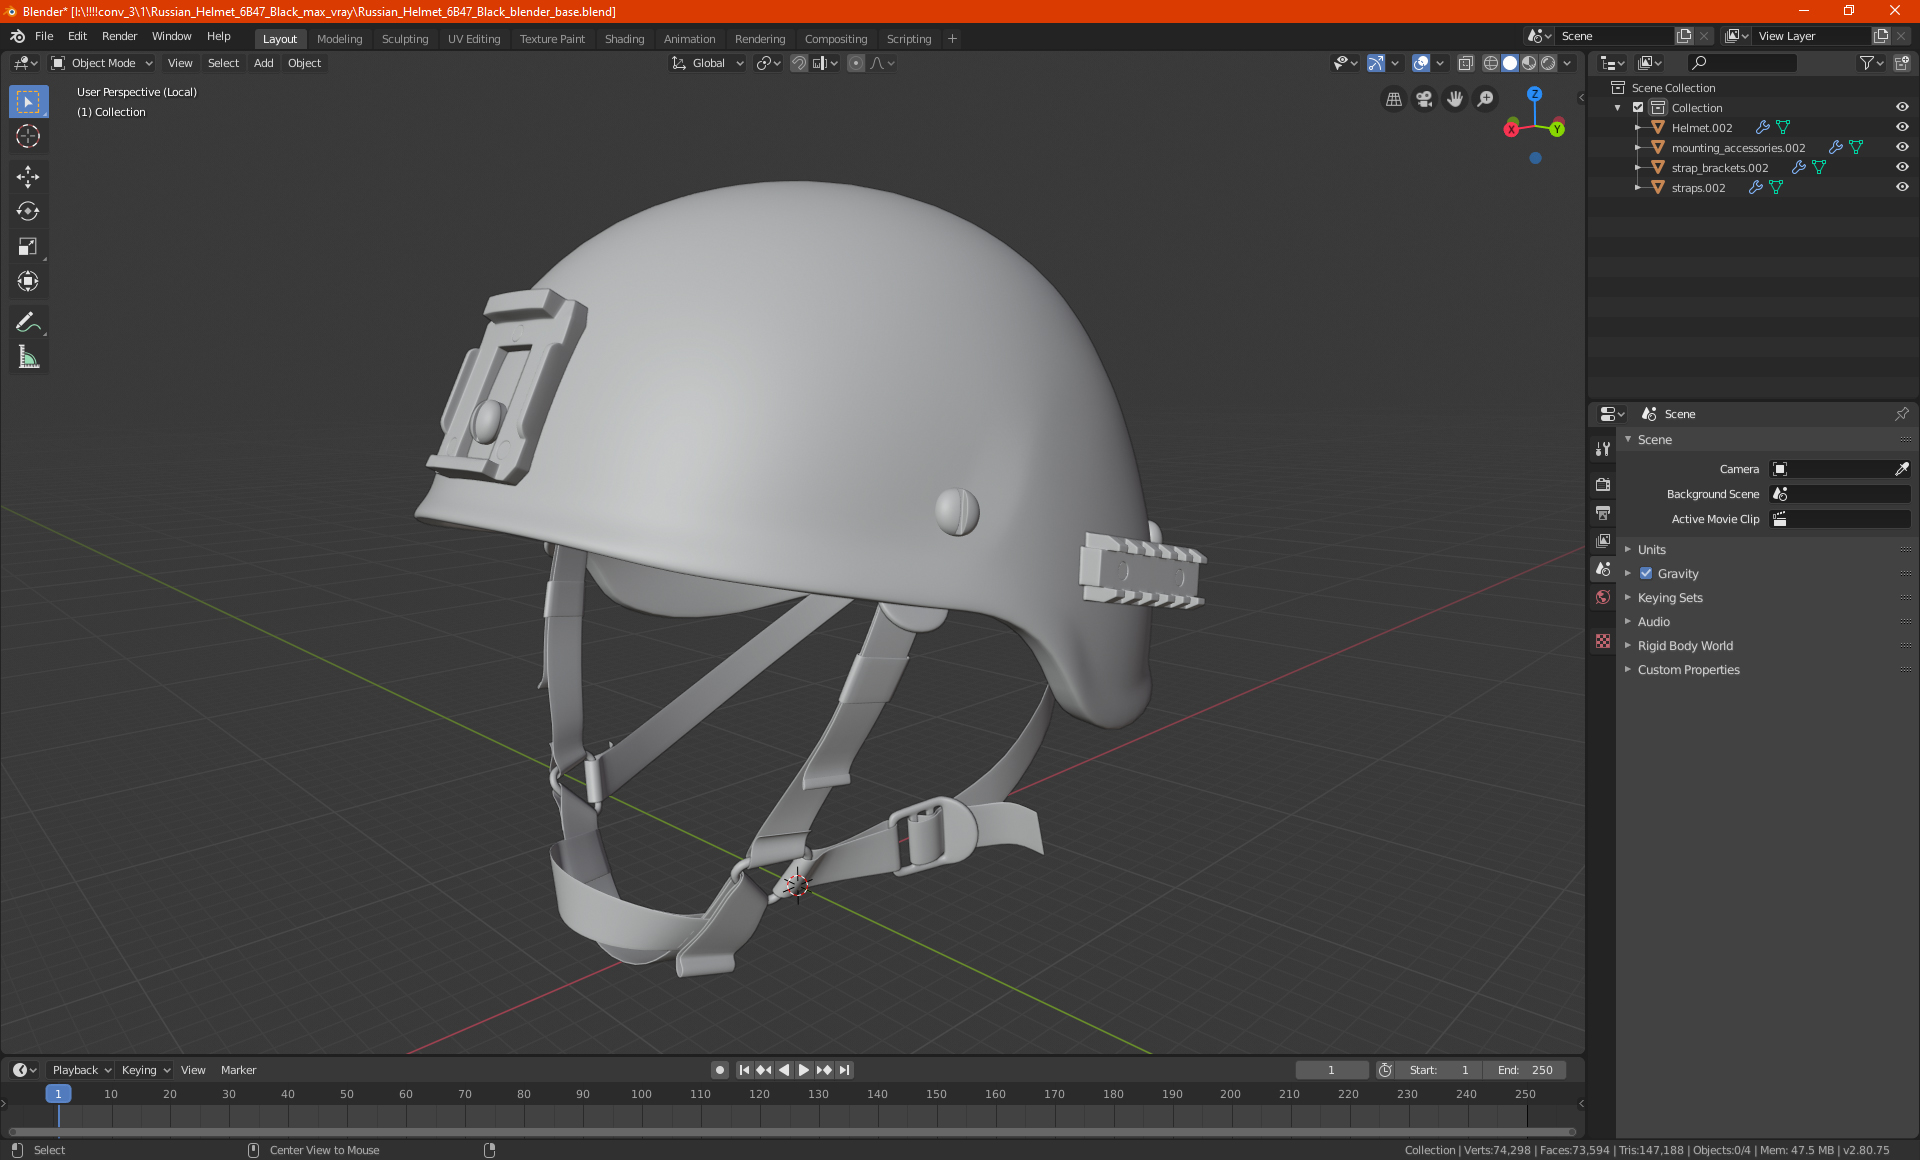Open the Output properties tab
The image size is (1920, 1160).
coord(1603,512)
